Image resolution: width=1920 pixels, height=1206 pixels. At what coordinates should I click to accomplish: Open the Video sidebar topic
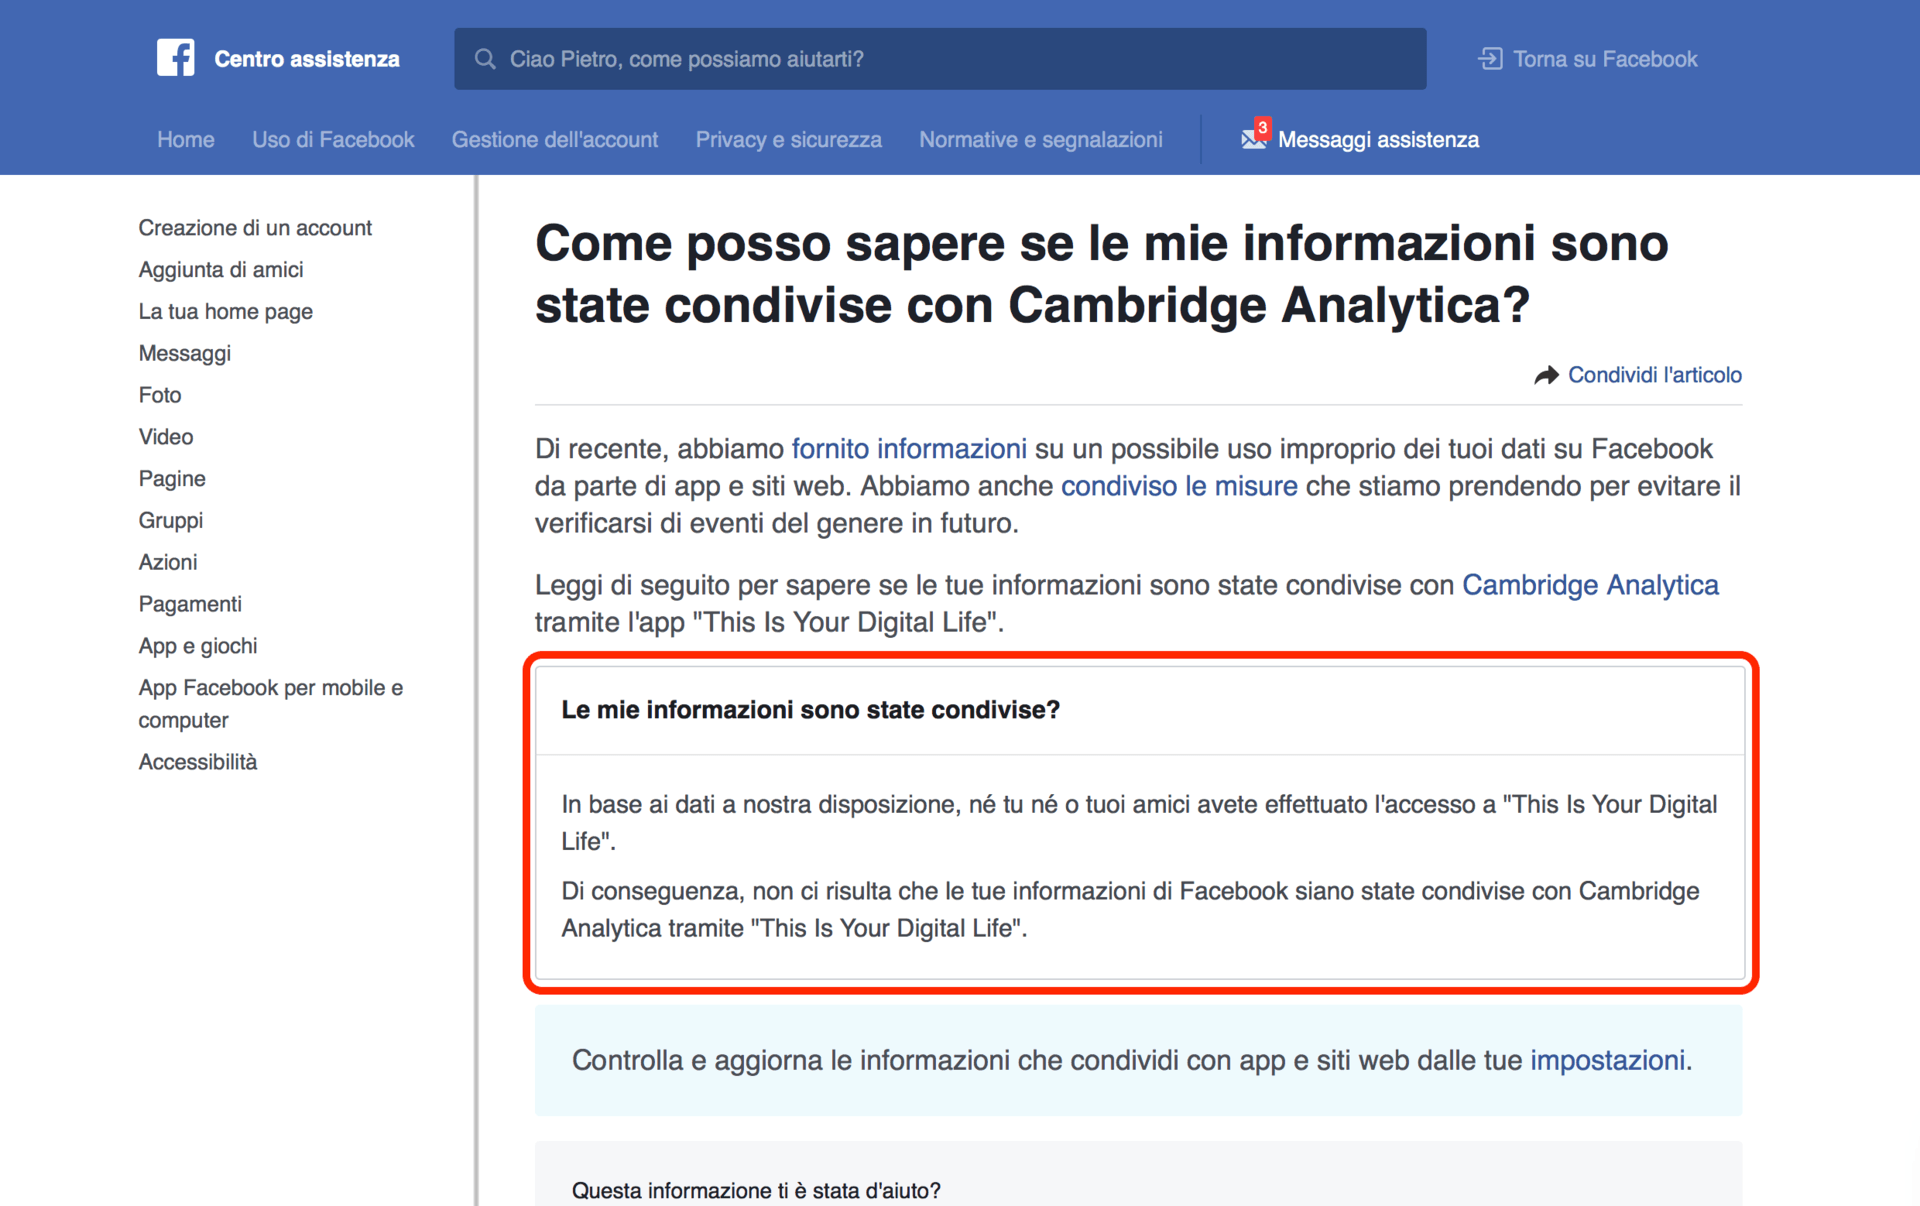[166, 437]
